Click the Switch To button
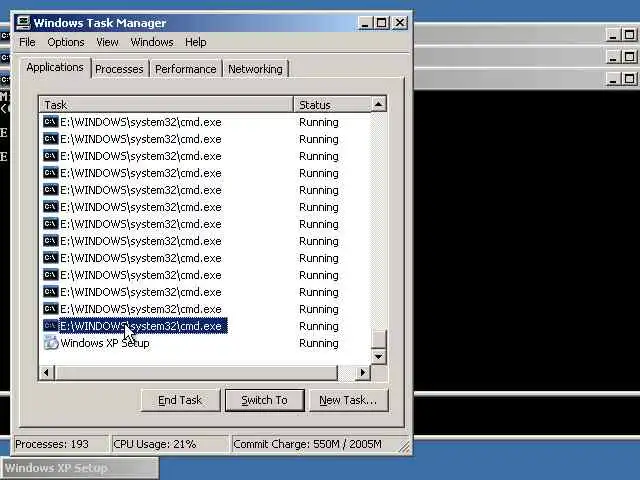 coord(264,400)
